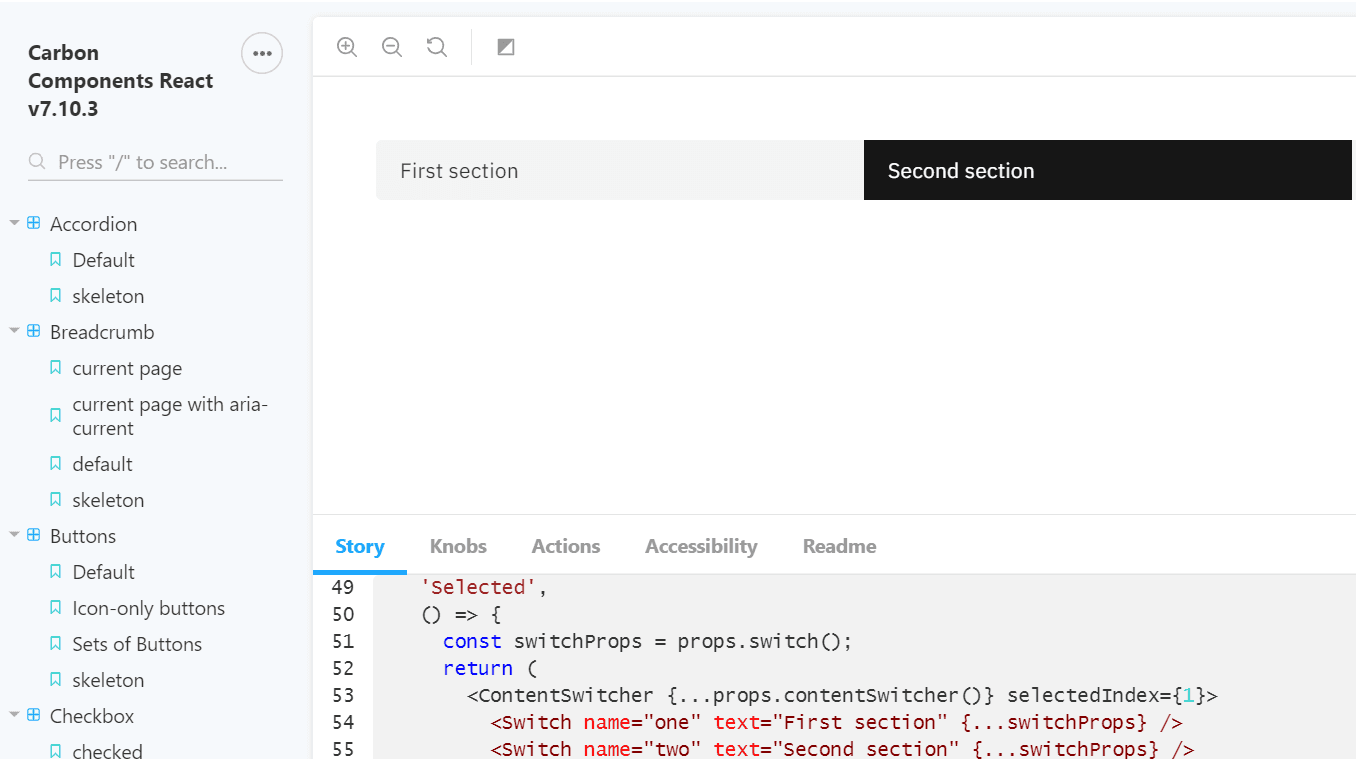
Task: Click the Breadcrumb component grid icon
Action: tap(34, 331)
